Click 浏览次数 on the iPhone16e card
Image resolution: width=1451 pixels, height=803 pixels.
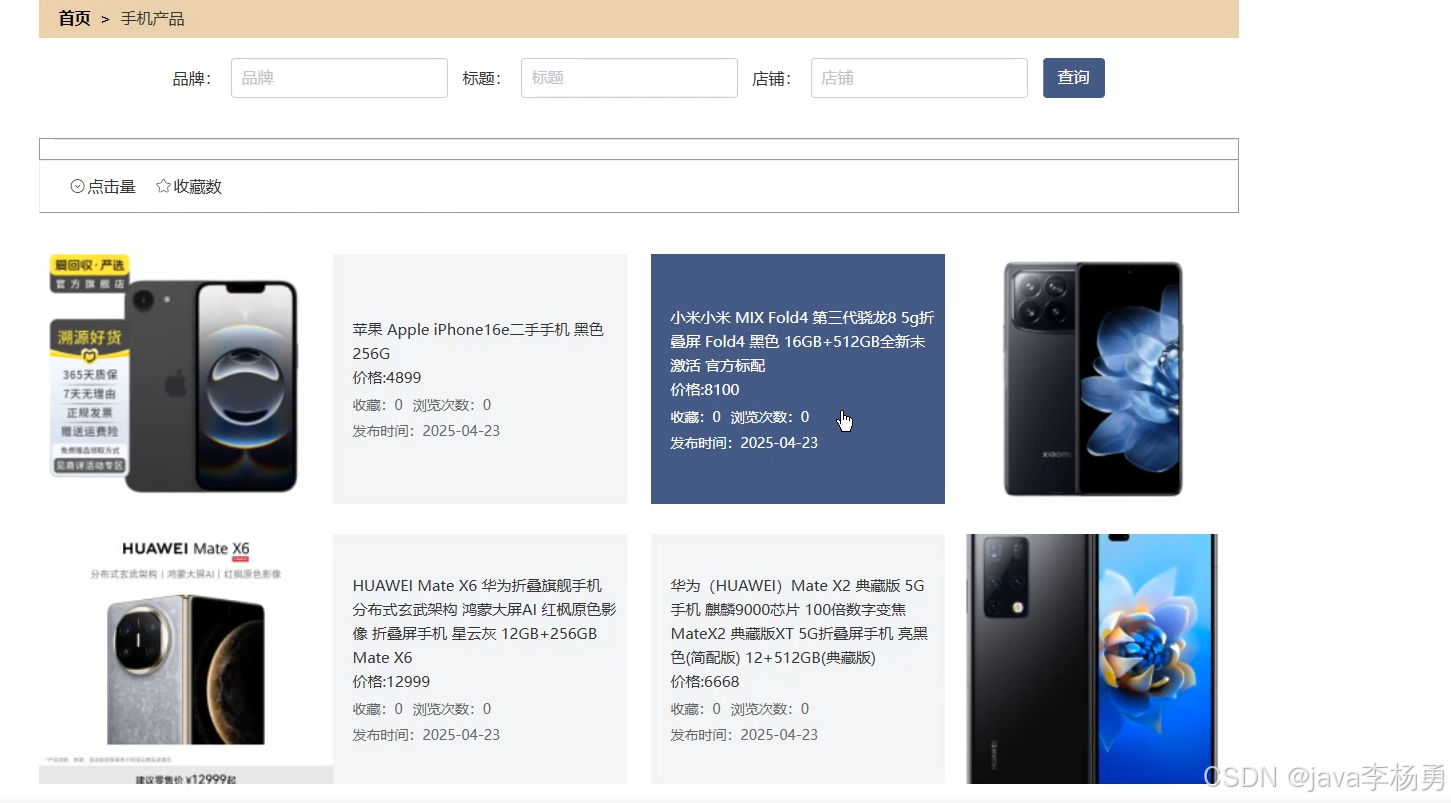[452, 405]
